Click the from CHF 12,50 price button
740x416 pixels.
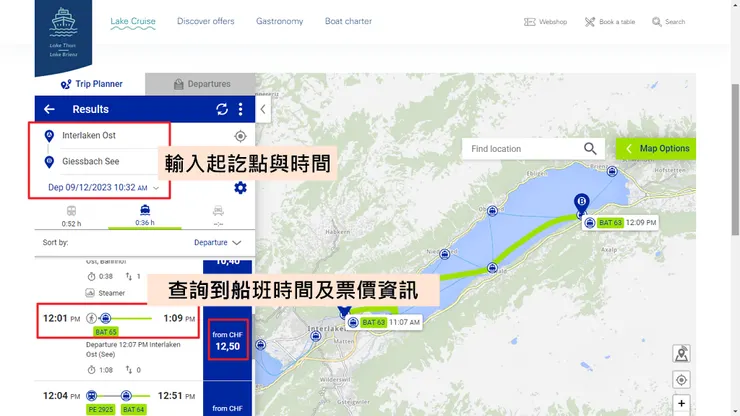[228, 340]
